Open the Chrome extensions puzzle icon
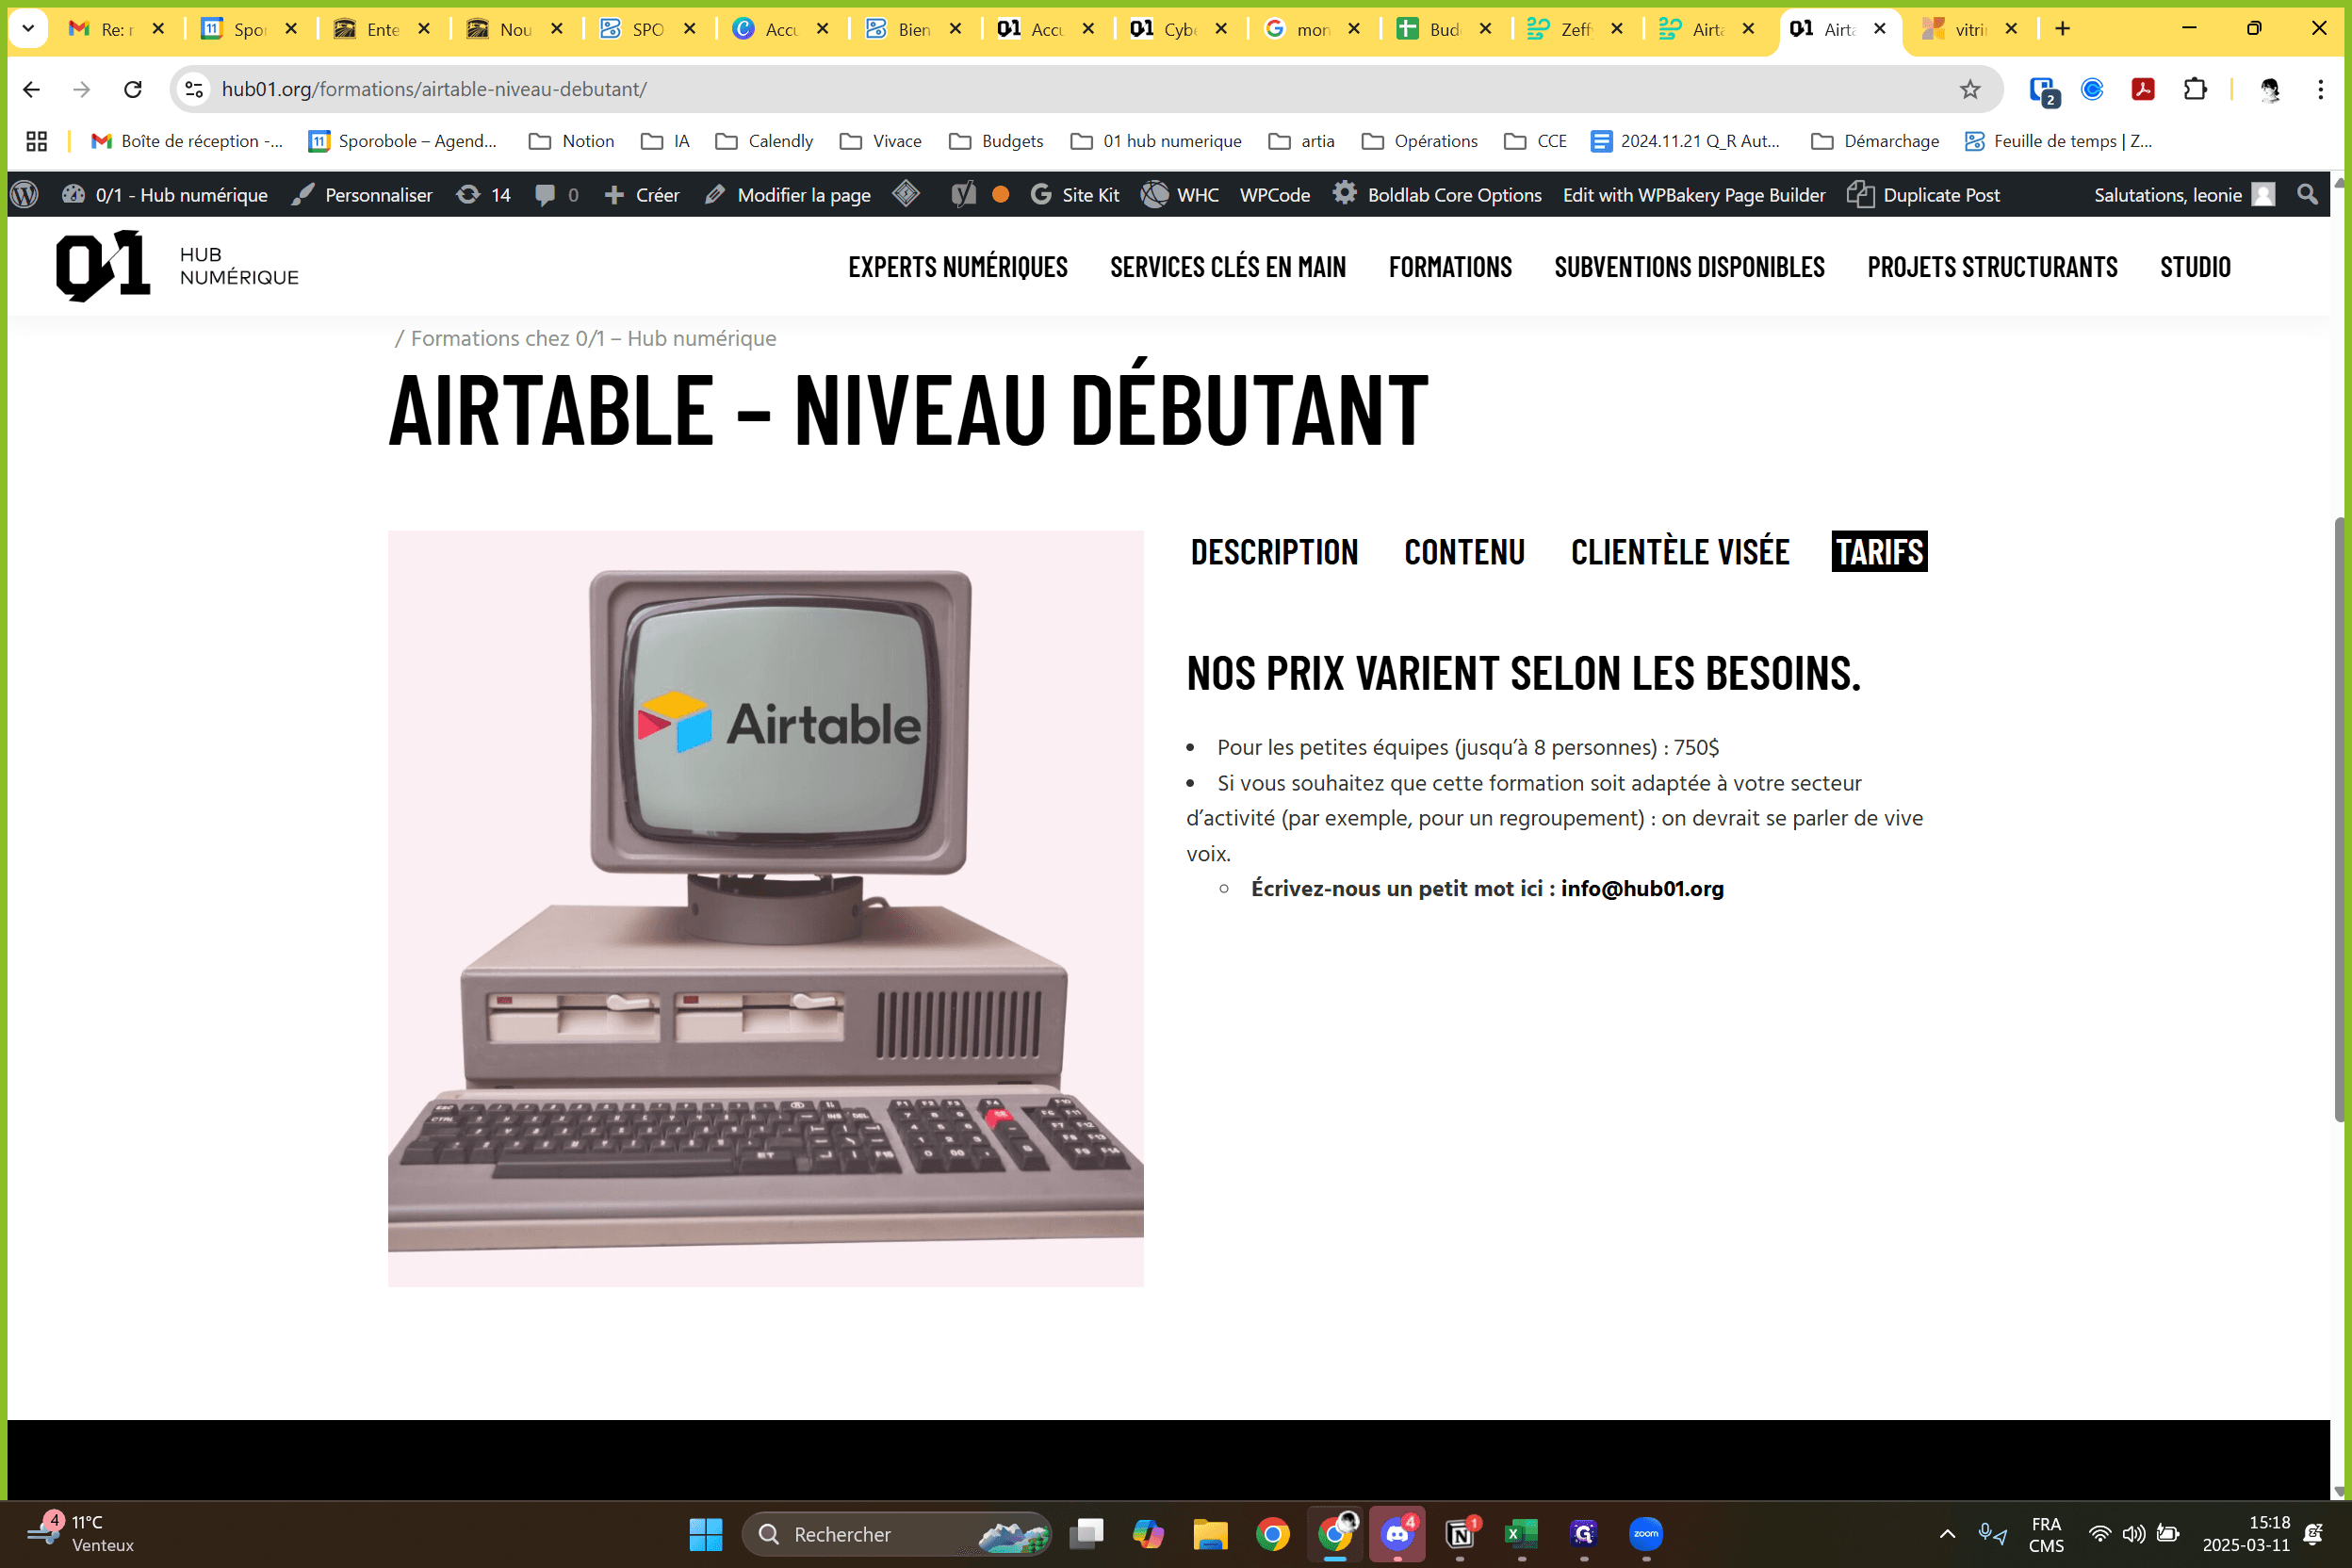The width and height of the screenshot is (2352, 1568). (2194, 89)
